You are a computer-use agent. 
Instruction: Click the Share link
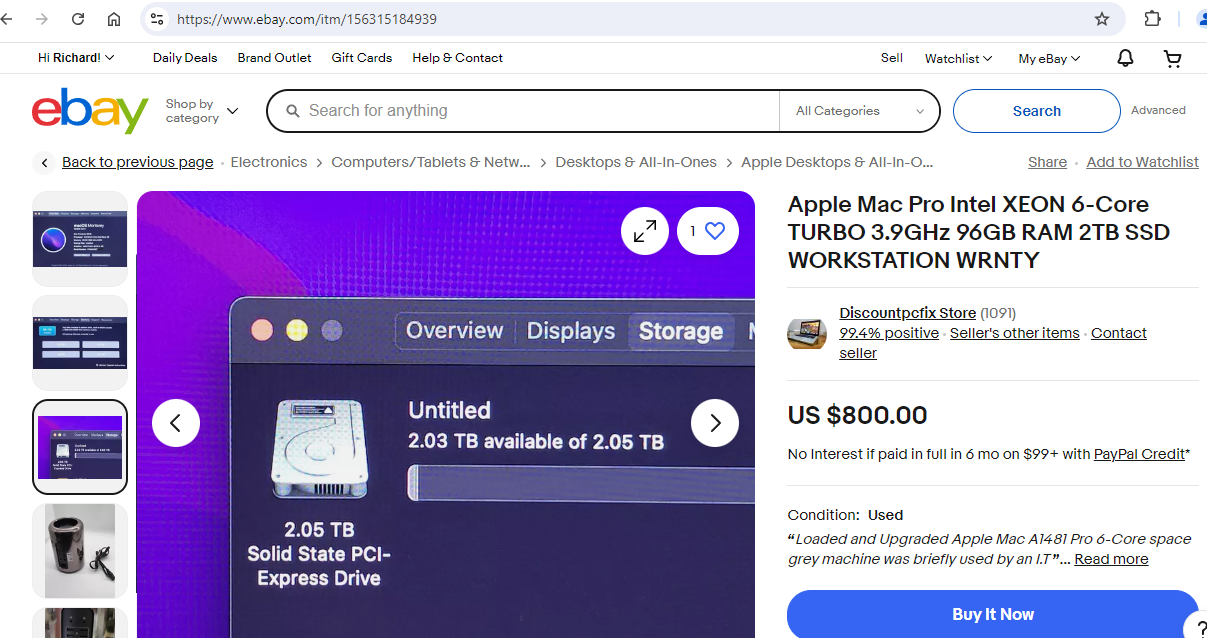coord(1047,162)
